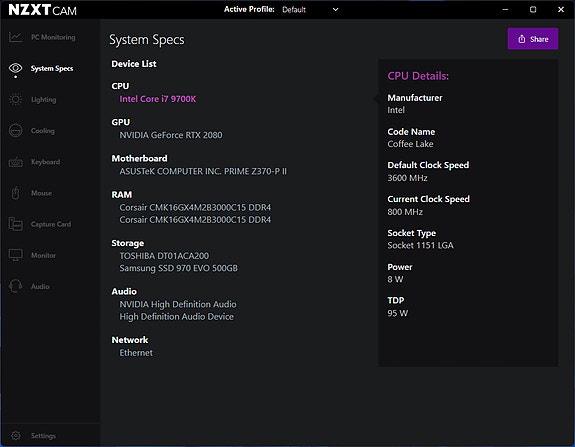575x447 pixels.
Task: Share system specs using the Share button
Action: [x=533, y=39]
